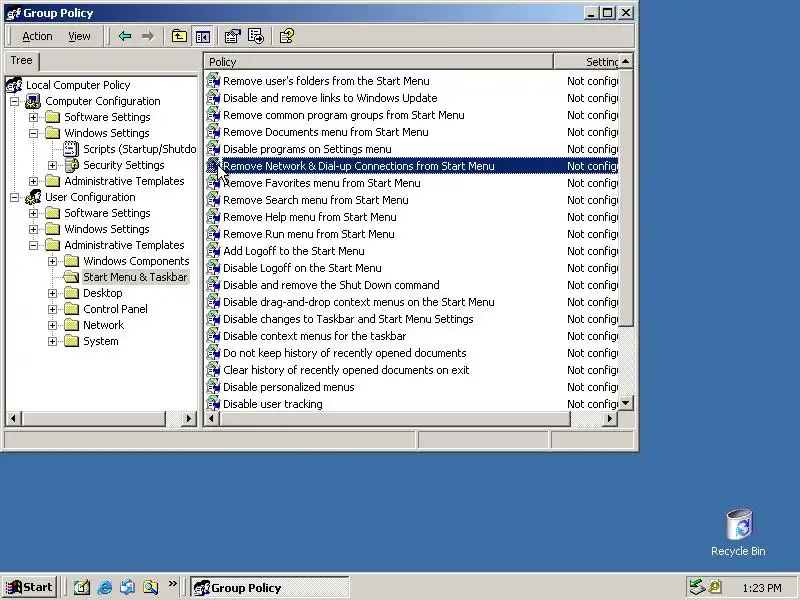Click the 1:23 PM system clock
The height and width of the screenshot is (600, 800).
pos(762,588)
